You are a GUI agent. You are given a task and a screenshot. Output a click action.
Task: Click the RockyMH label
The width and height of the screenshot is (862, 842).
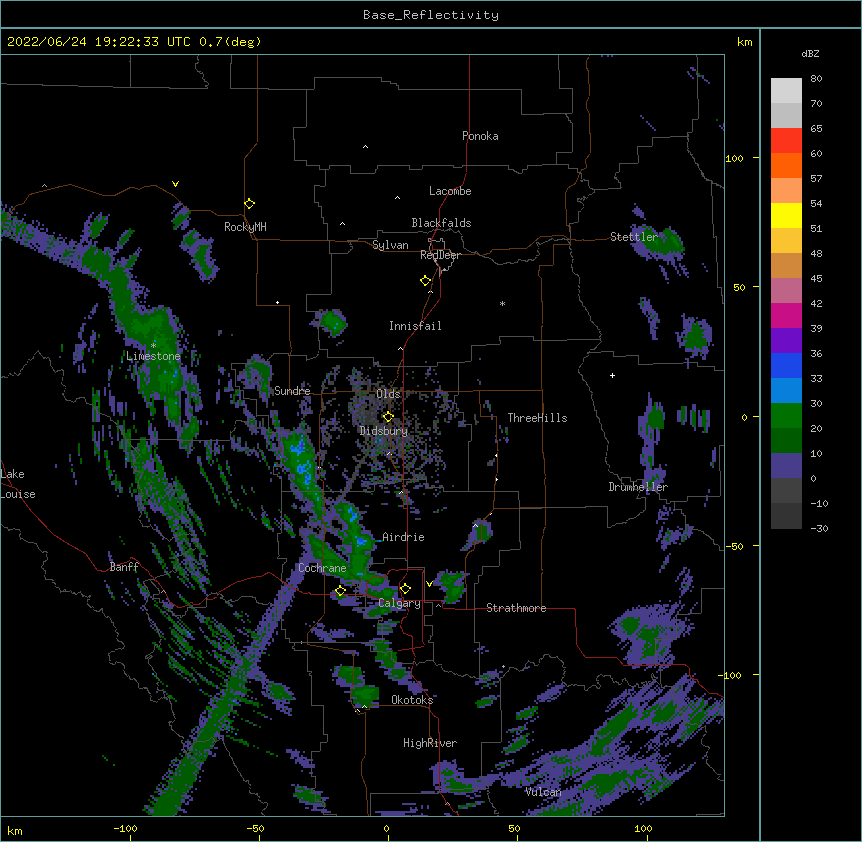[x=245, y=227]
